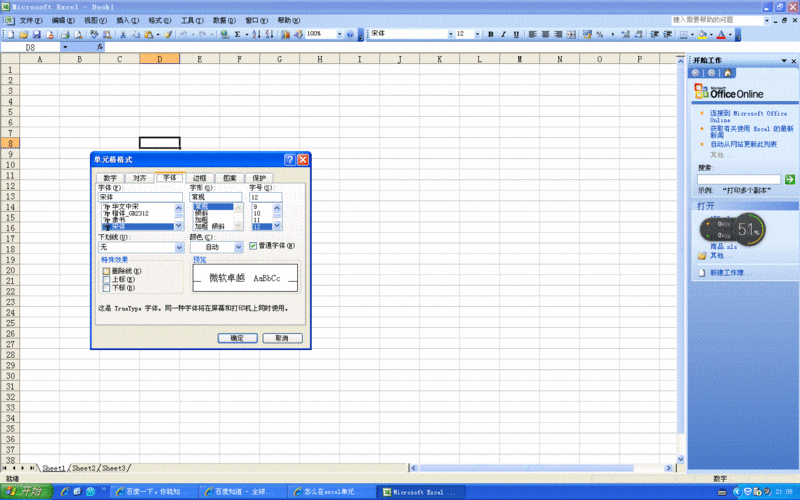The image size is (800, 500).
Task: Open the 格式 menu in menu bar
Action: point(160,20)
